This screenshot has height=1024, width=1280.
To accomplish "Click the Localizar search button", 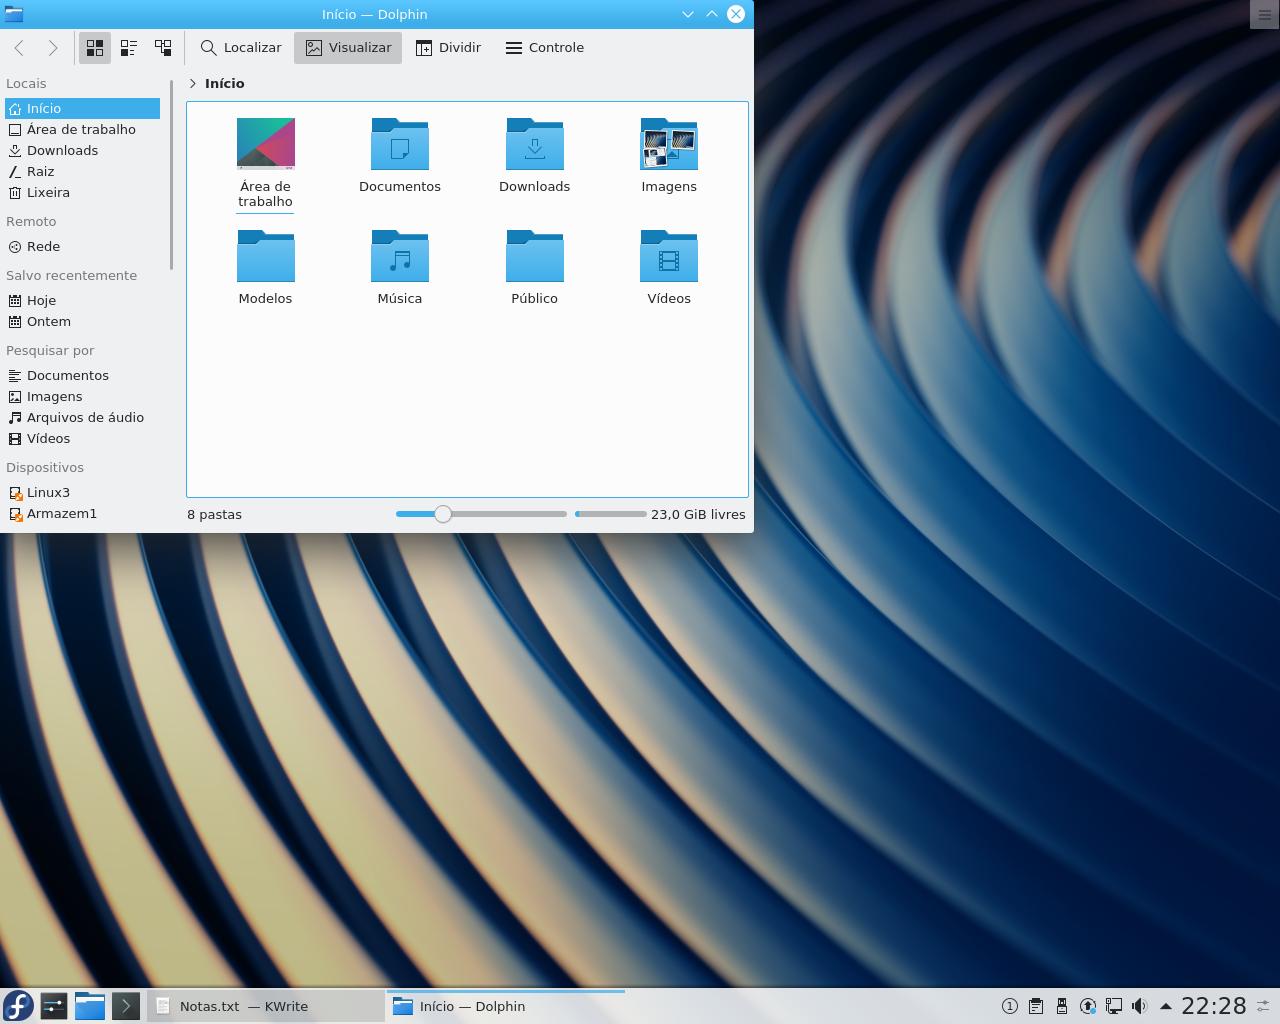I will pos(241,48).
